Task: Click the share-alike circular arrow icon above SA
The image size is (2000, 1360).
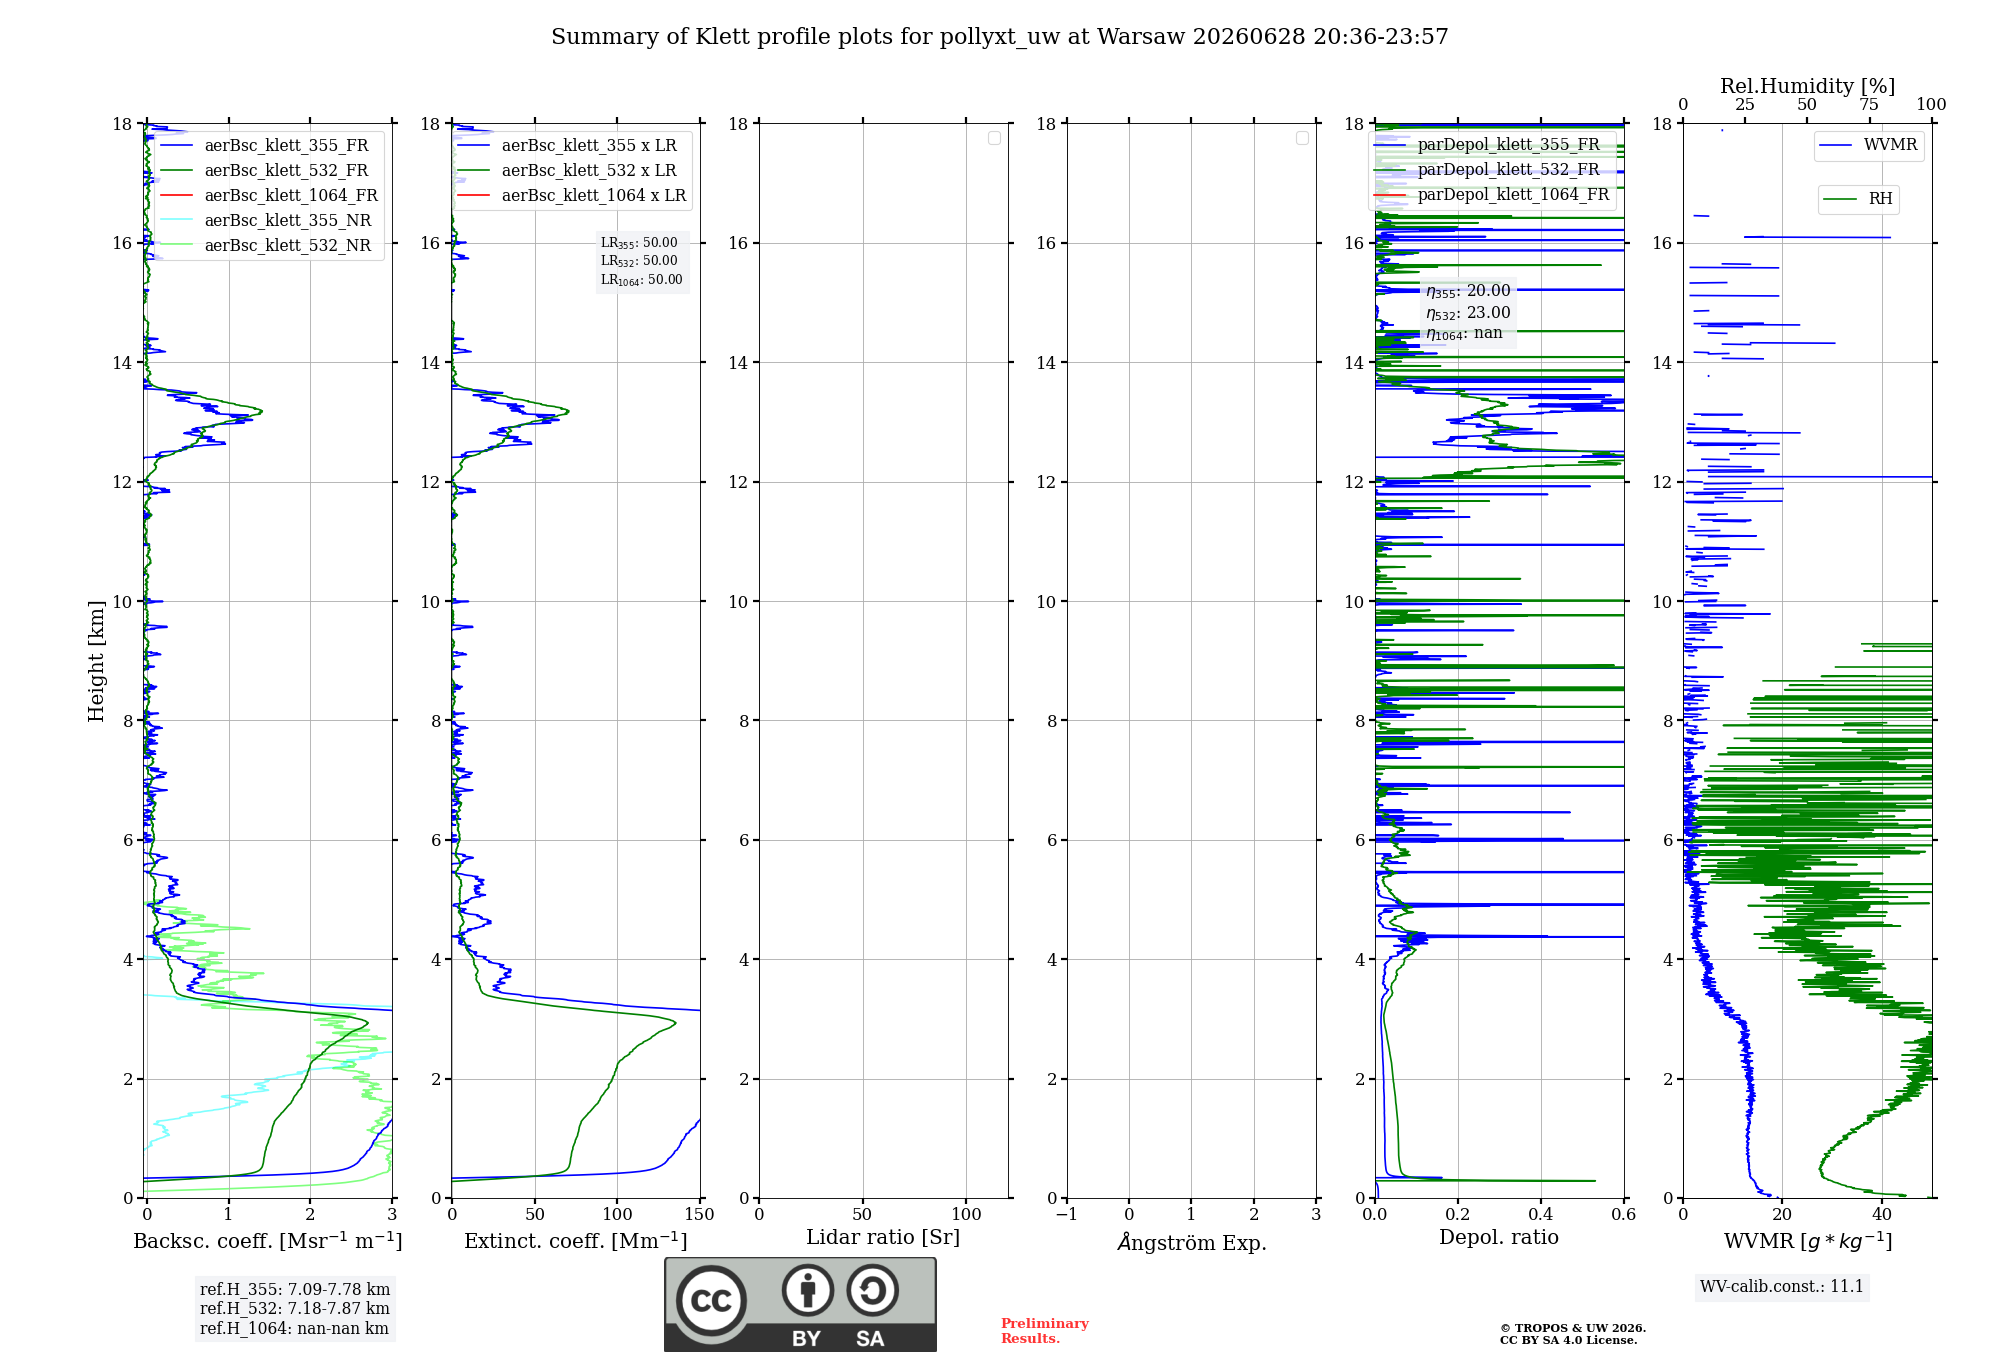Action: tap(872, 1290)
